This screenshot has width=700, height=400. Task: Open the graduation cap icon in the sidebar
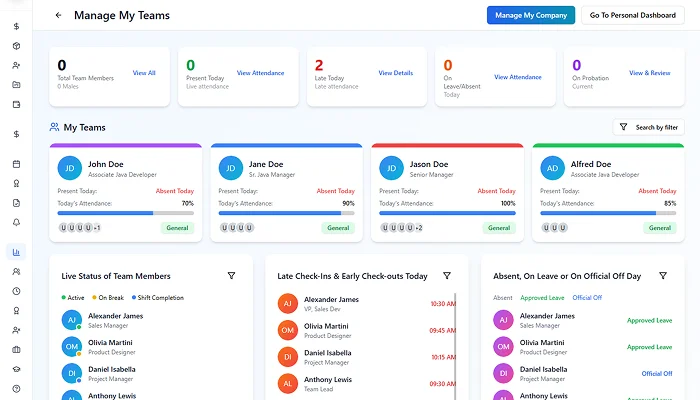[x=16, y=368]
